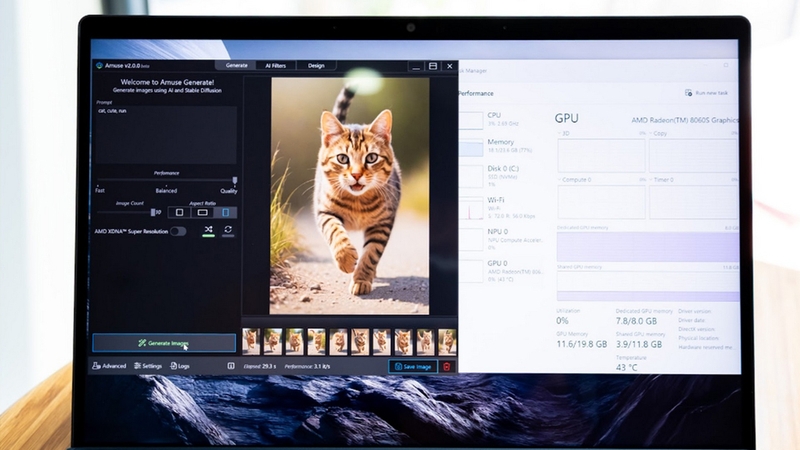Click the Generate Images button
This screenshot has height=450, width=800.
pos(164,343)
